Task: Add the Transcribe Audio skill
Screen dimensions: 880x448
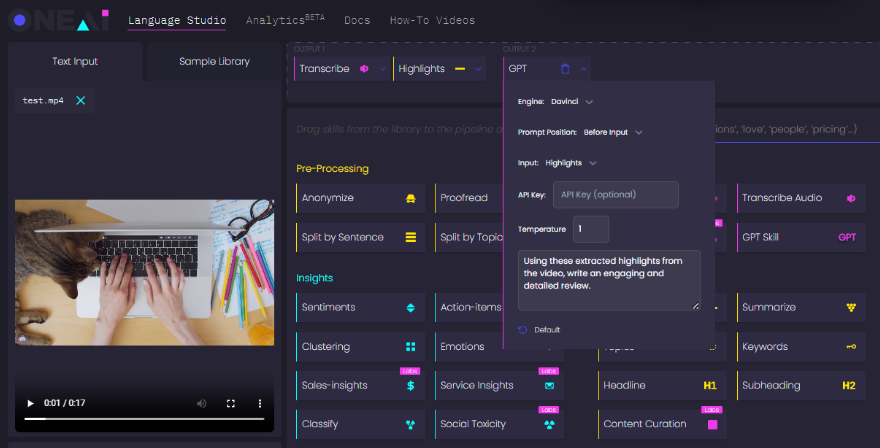Action: click(801, 198)
